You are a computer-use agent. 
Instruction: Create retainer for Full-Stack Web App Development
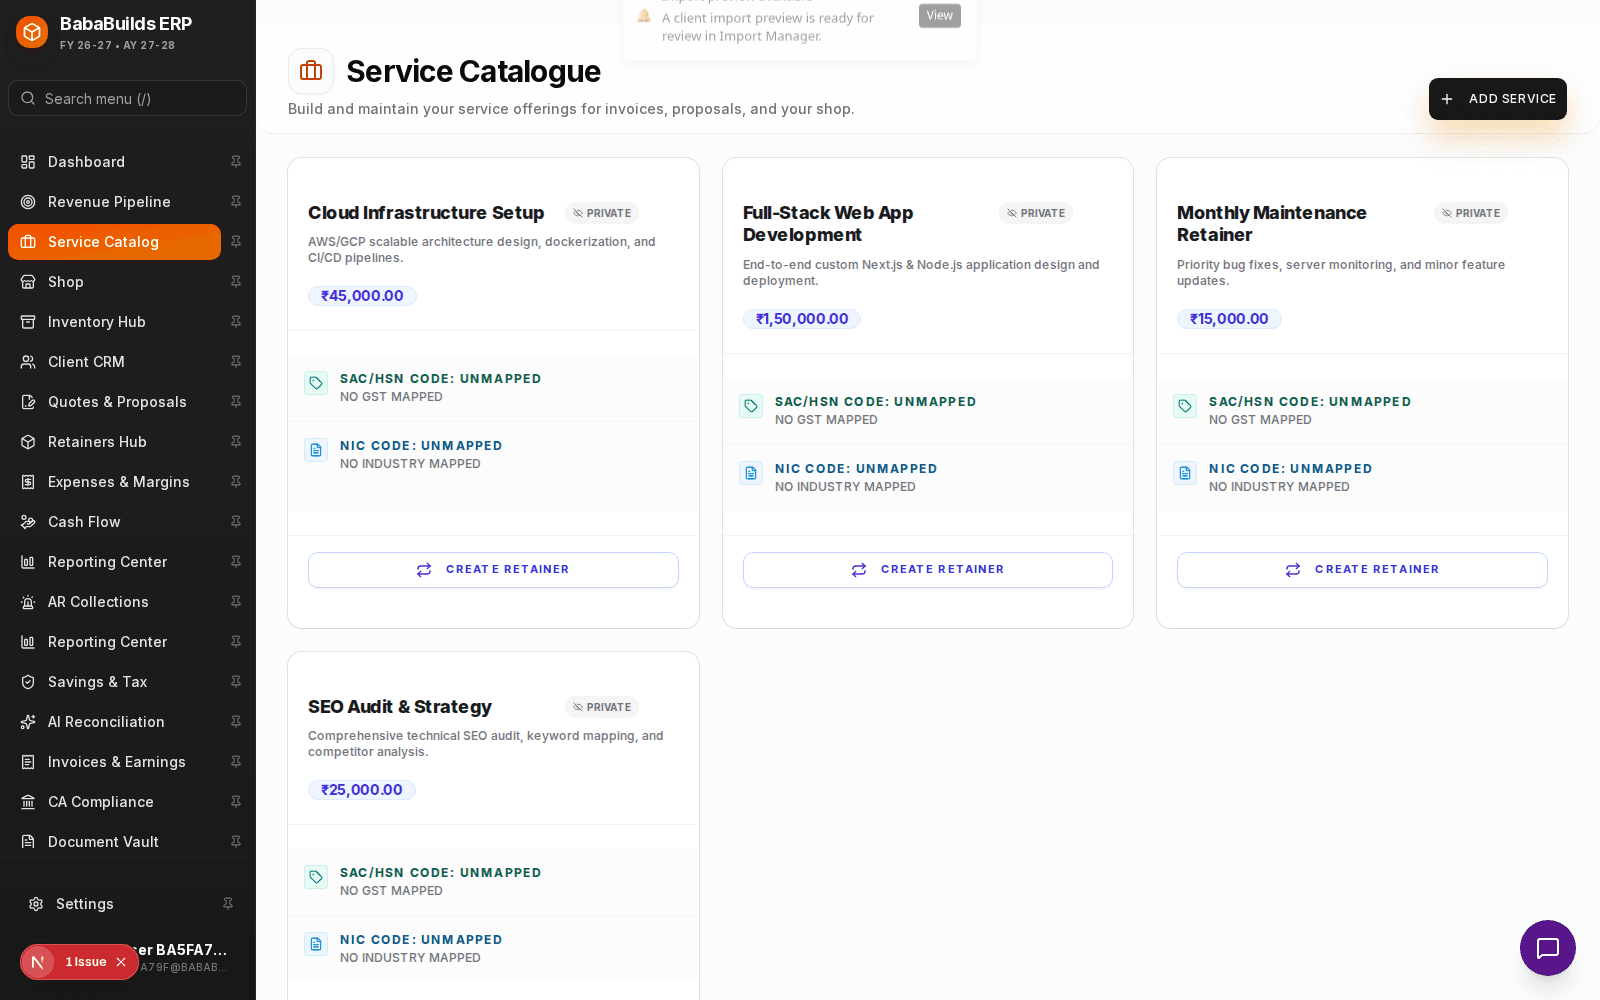point(928,570)
